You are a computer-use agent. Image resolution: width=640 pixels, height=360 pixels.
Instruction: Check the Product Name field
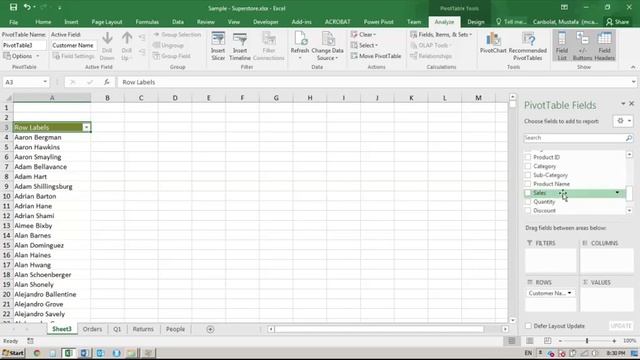[x=528, y=184]
